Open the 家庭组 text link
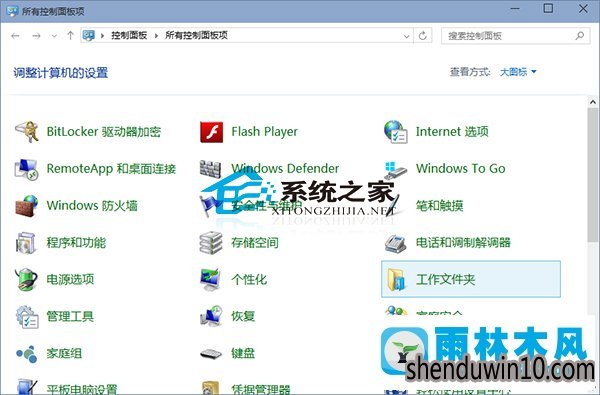Image resolution: width=600 pixels, height=395 pixels. click(x=64, y=353)
